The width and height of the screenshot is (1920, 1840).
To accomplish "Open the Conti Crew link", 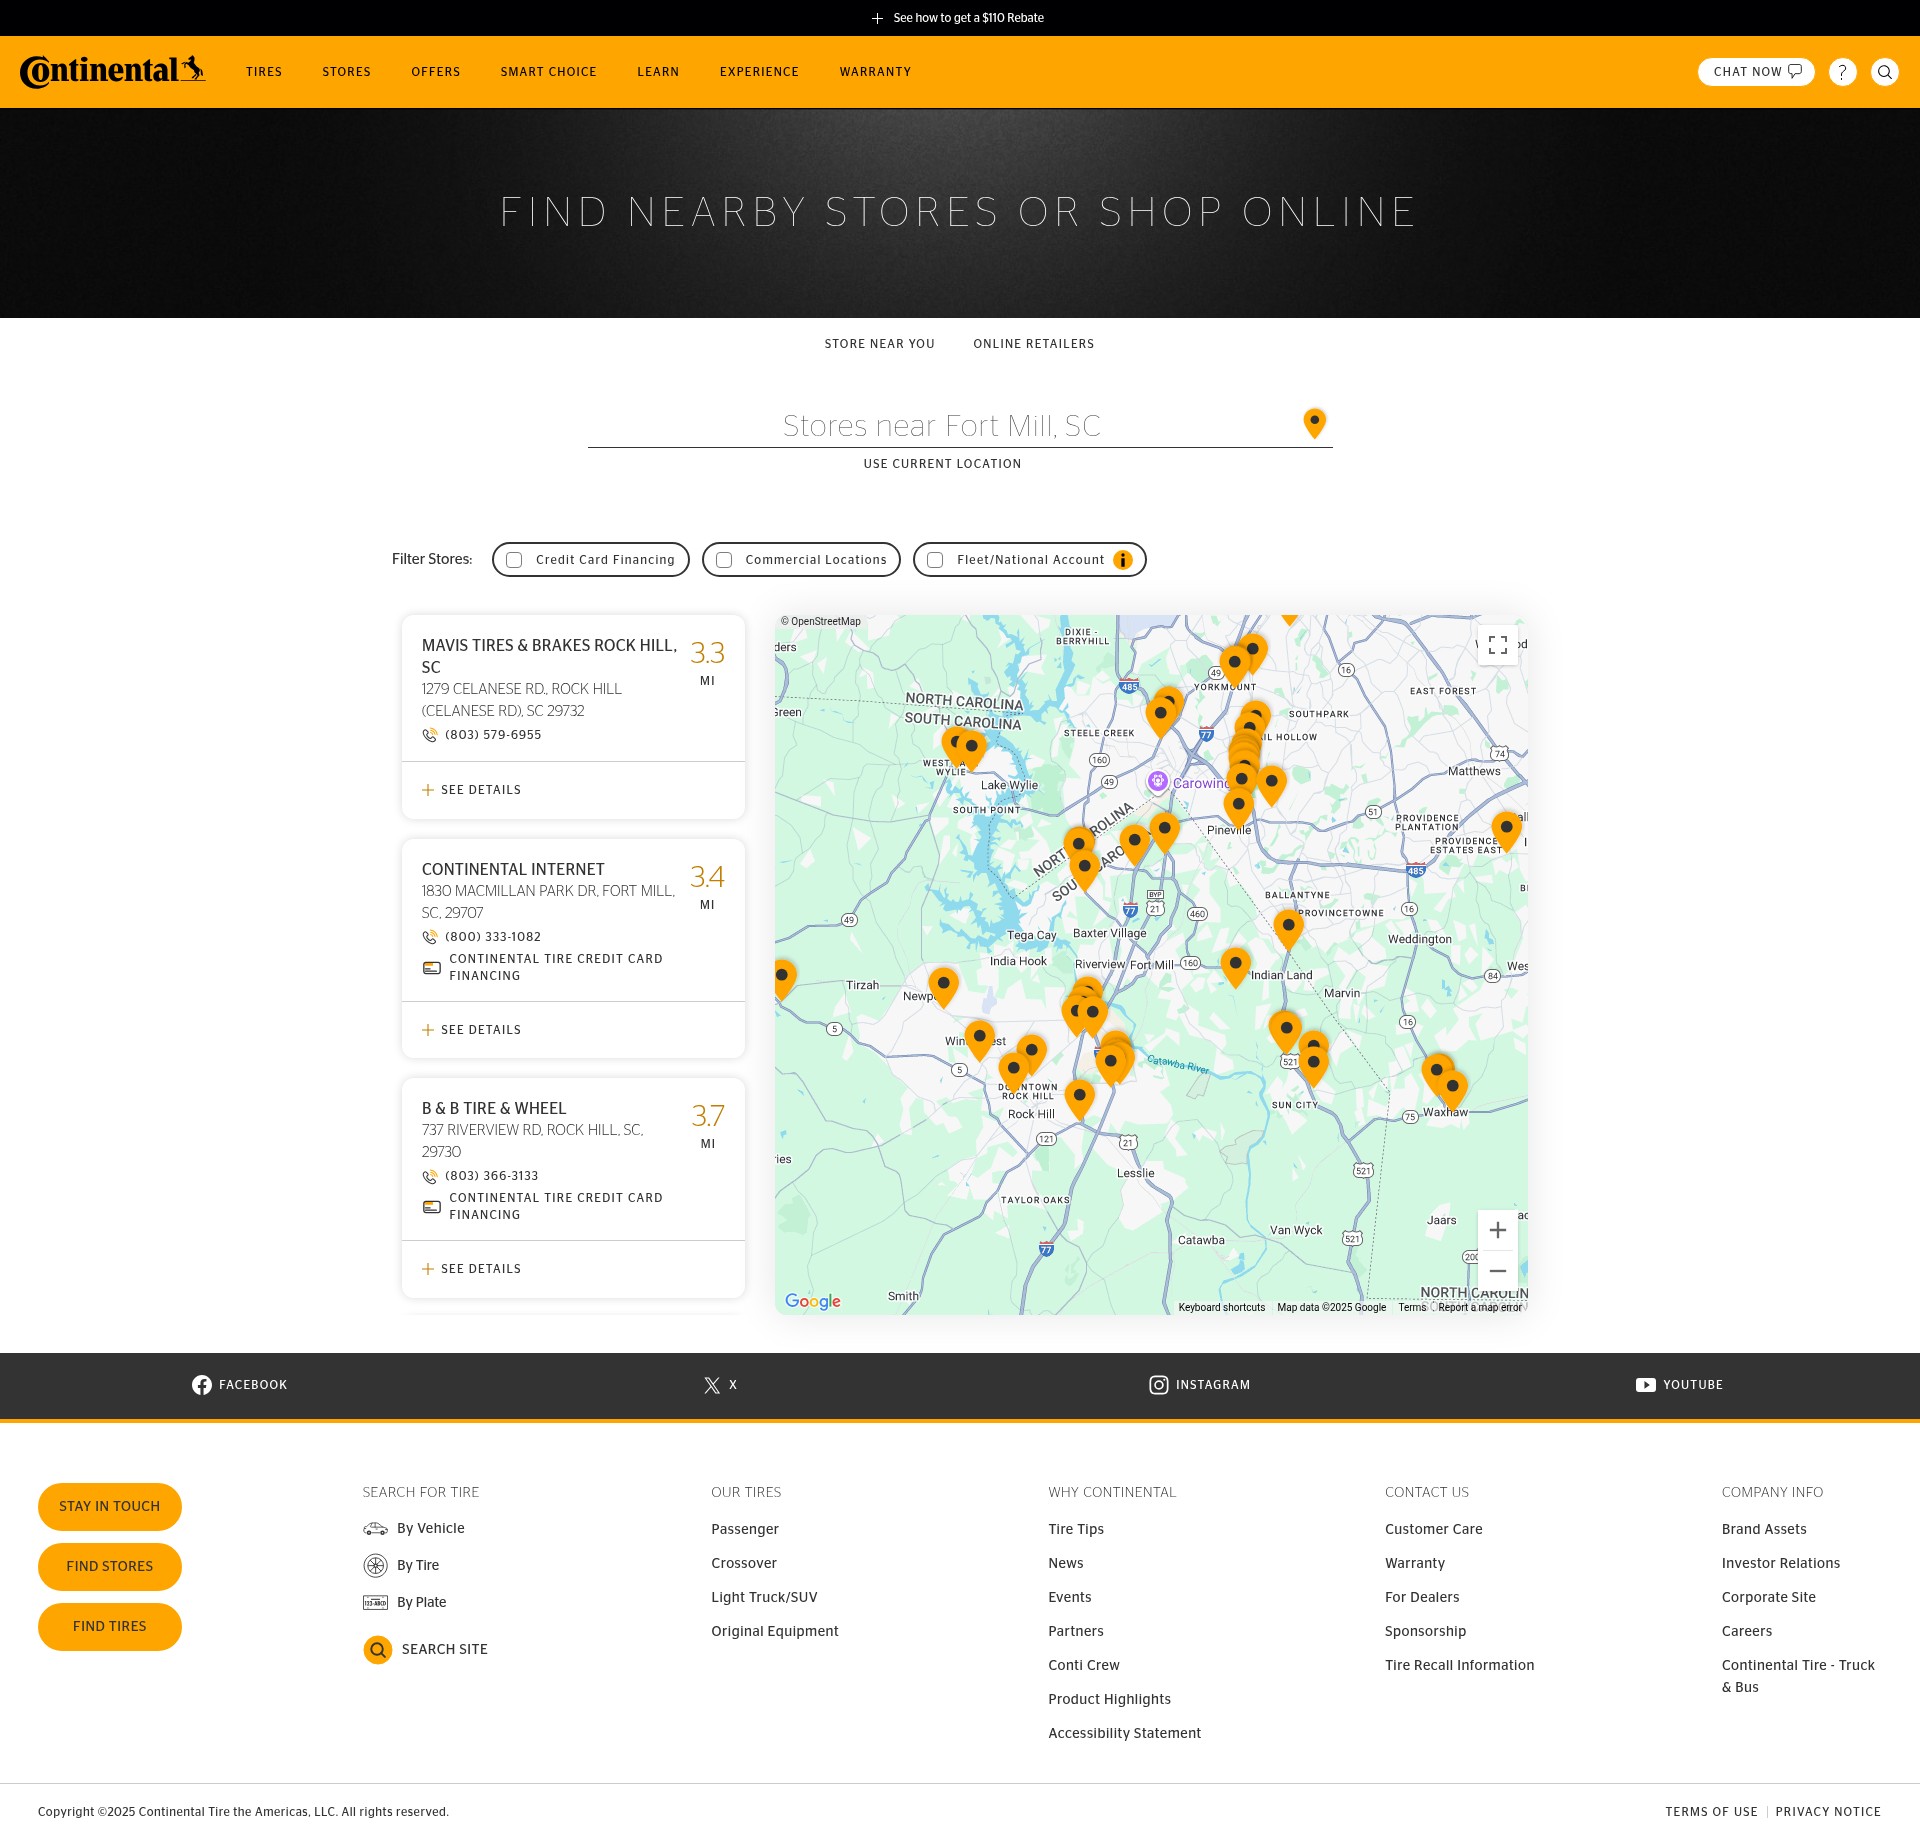I will click(1084, 1665).
